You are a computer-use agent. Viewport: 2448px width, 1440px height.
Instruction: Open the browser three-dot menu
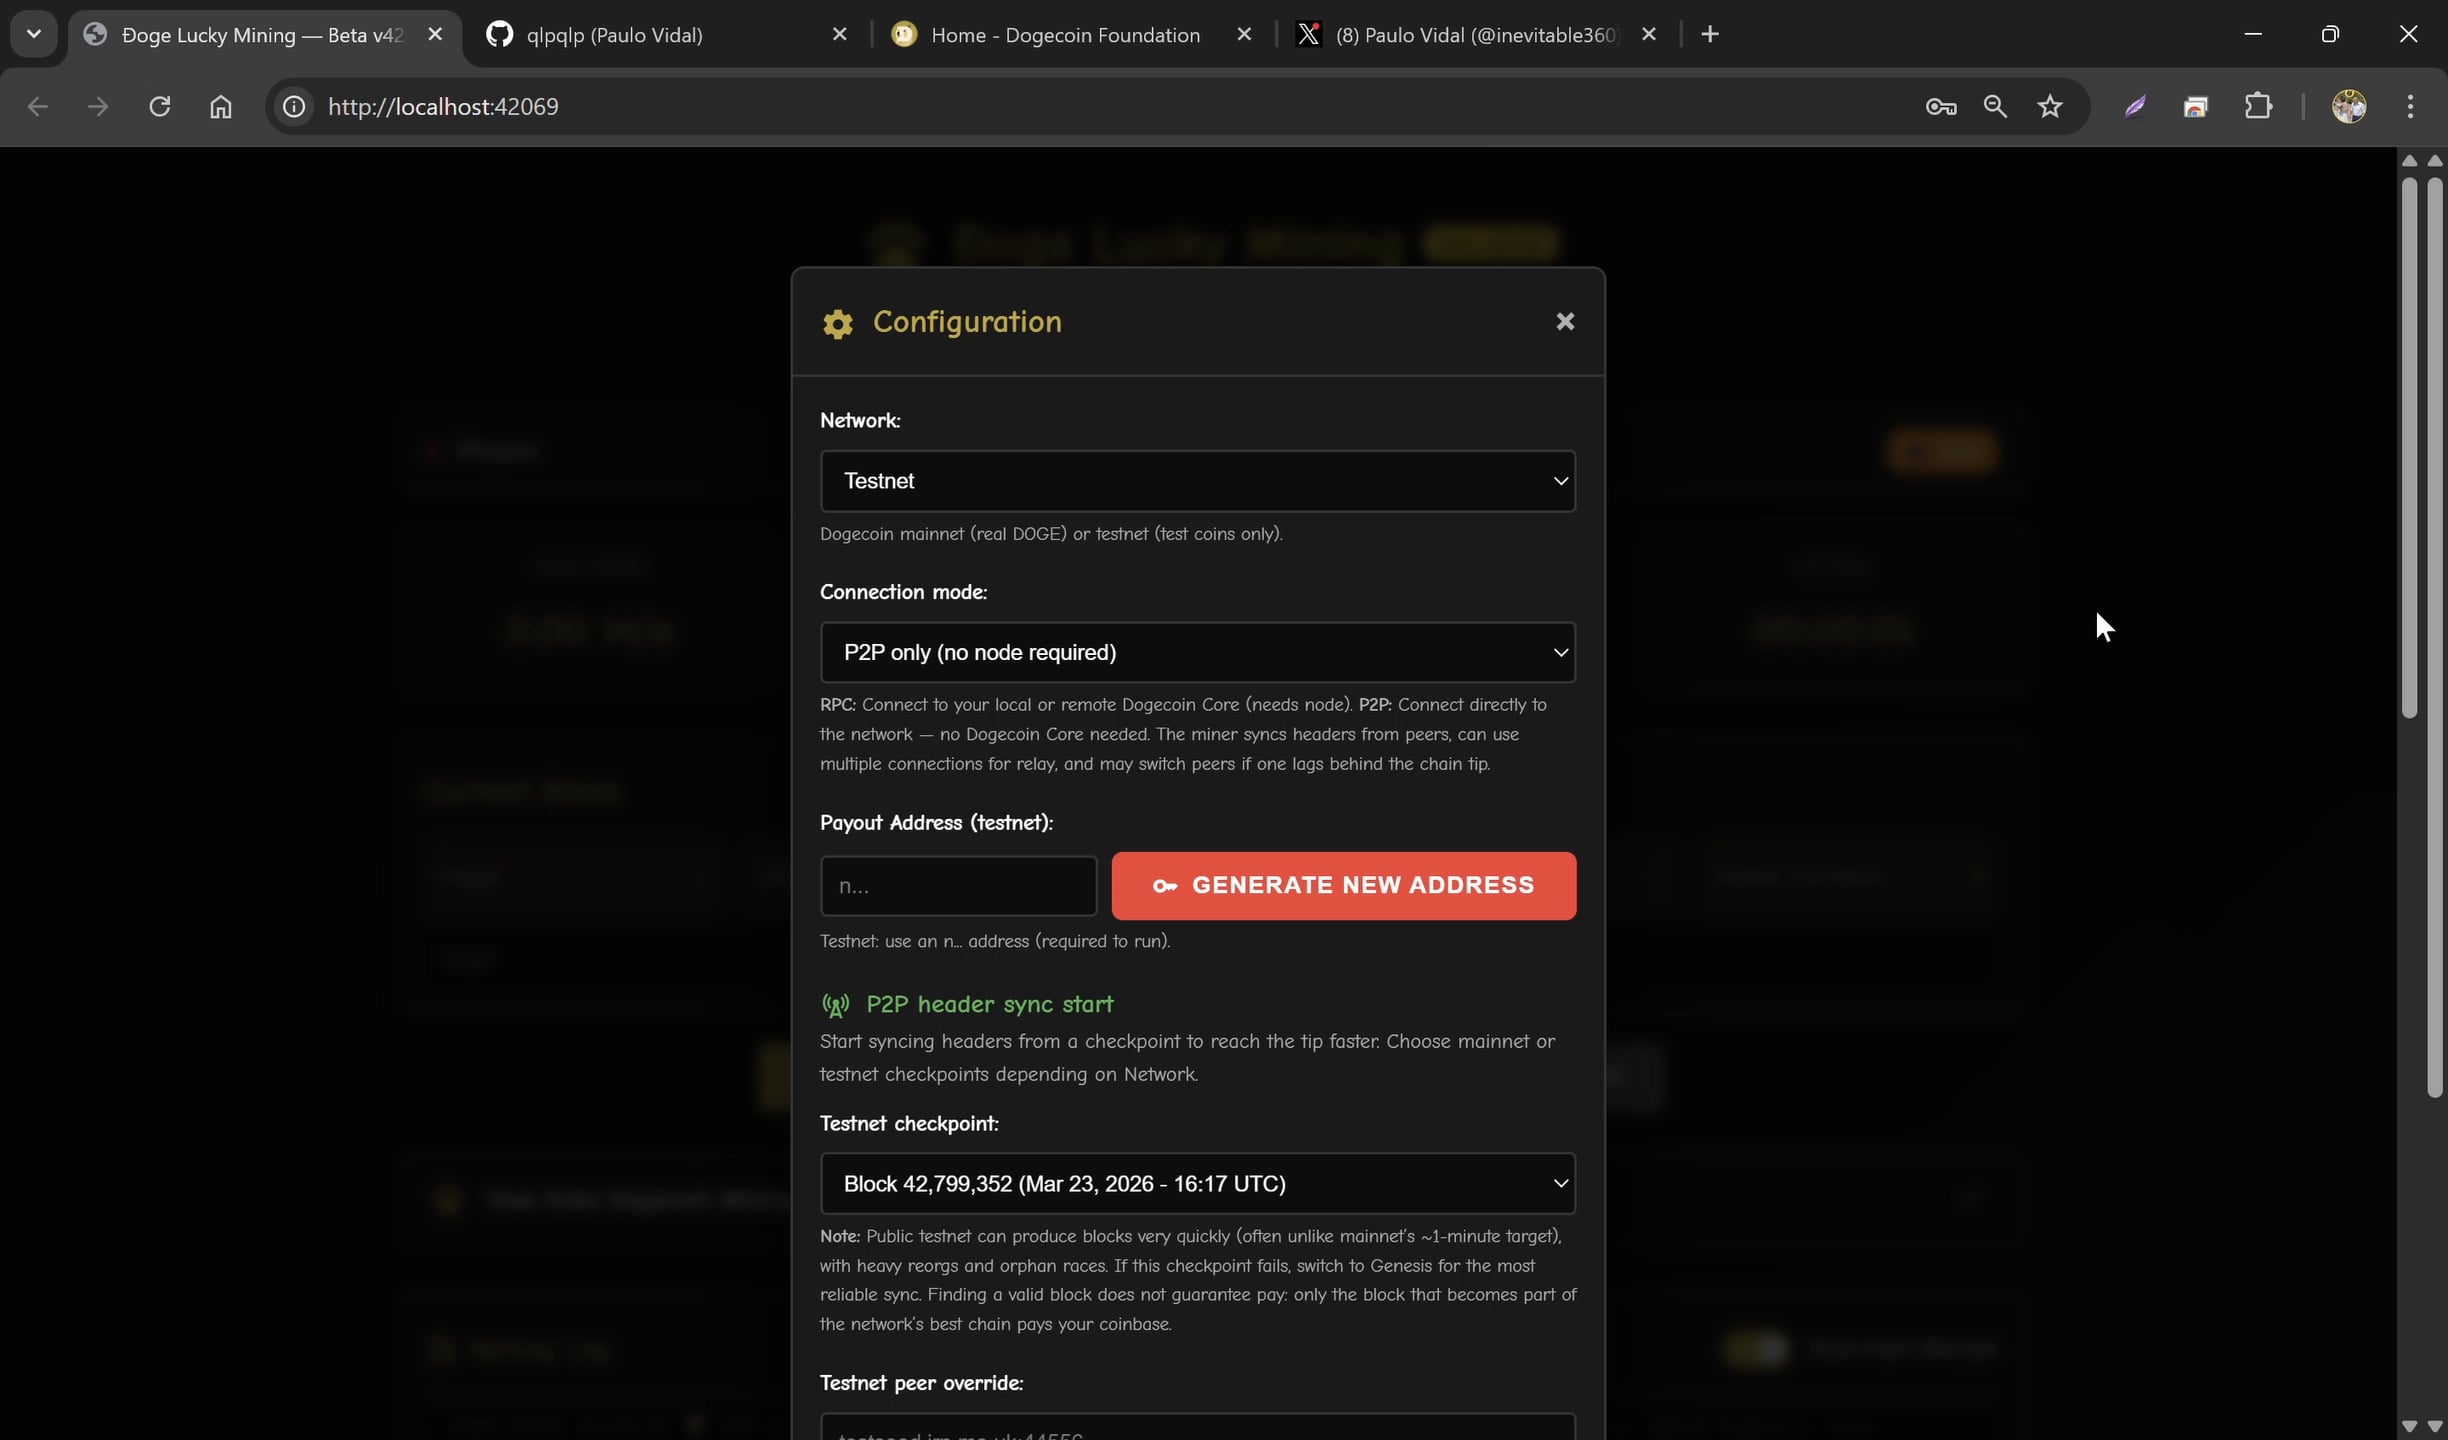tap(2410, 106)
